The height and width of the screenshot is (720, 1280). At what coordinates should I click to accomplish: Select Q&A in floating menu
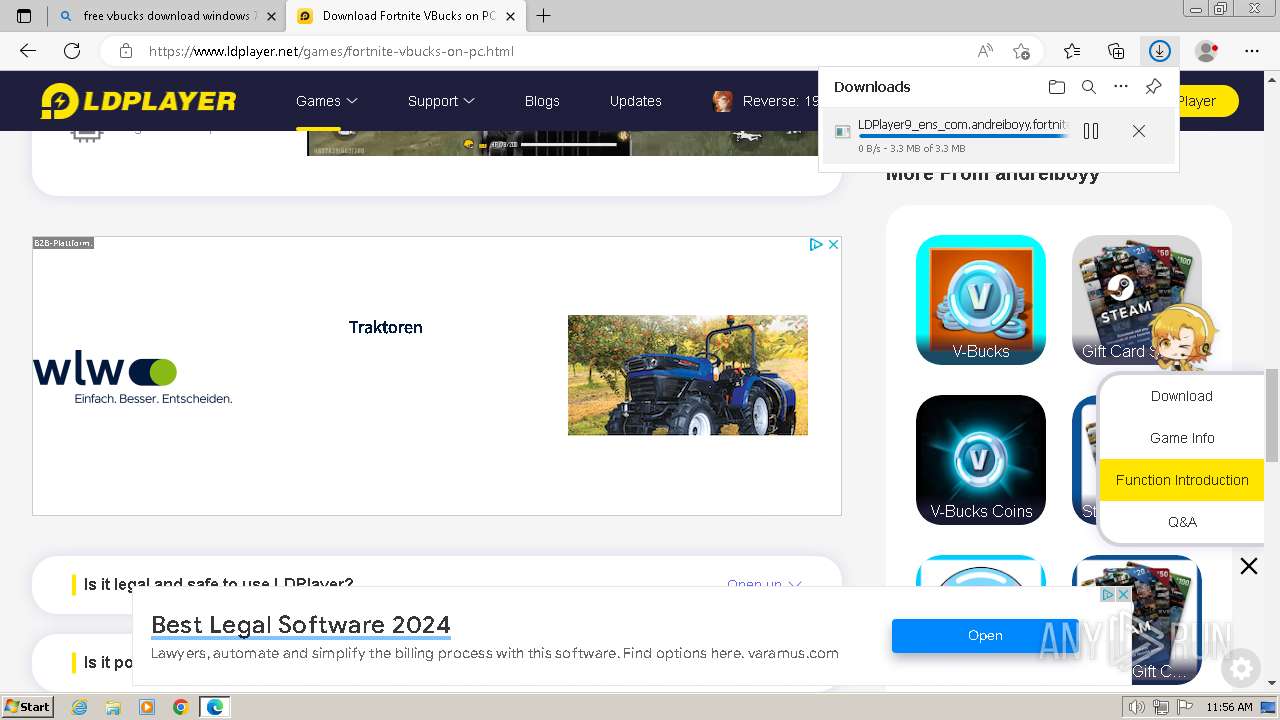pos(1182,522)
